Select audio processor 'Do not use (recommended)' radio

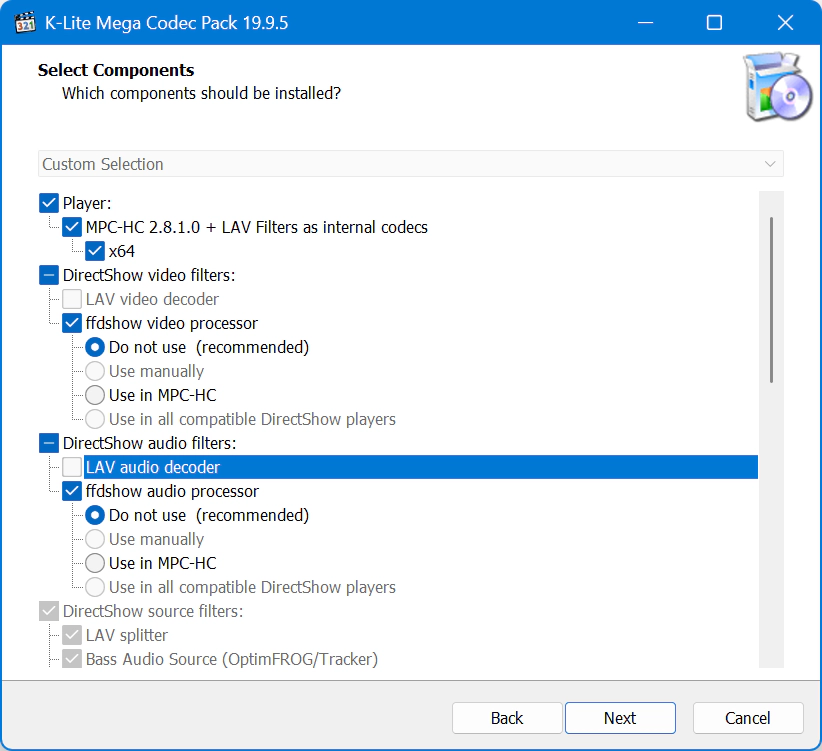(95, 516)
